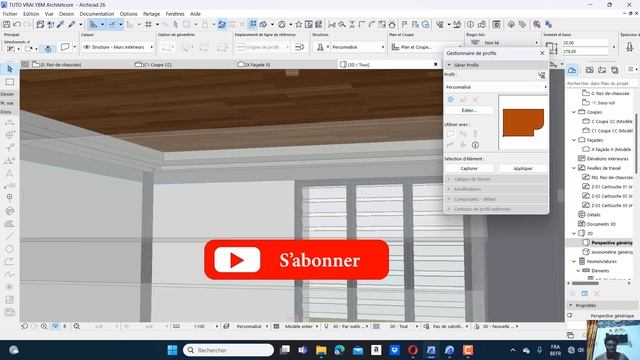Click the tag icon in the top toolbar
640x360 pixels.
coord(522,24)
